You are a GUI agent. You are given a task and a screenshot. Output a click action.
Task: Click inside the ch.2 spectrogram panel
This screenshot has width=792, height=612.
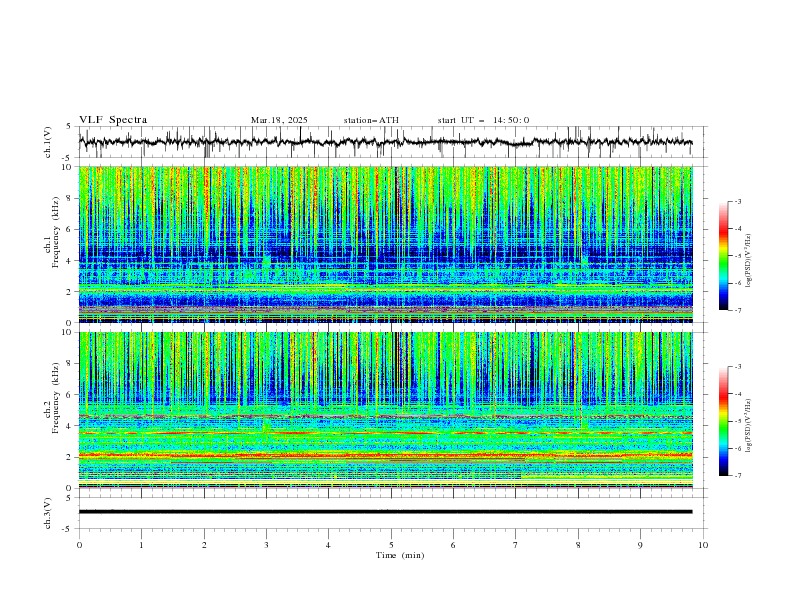point(385,410)
